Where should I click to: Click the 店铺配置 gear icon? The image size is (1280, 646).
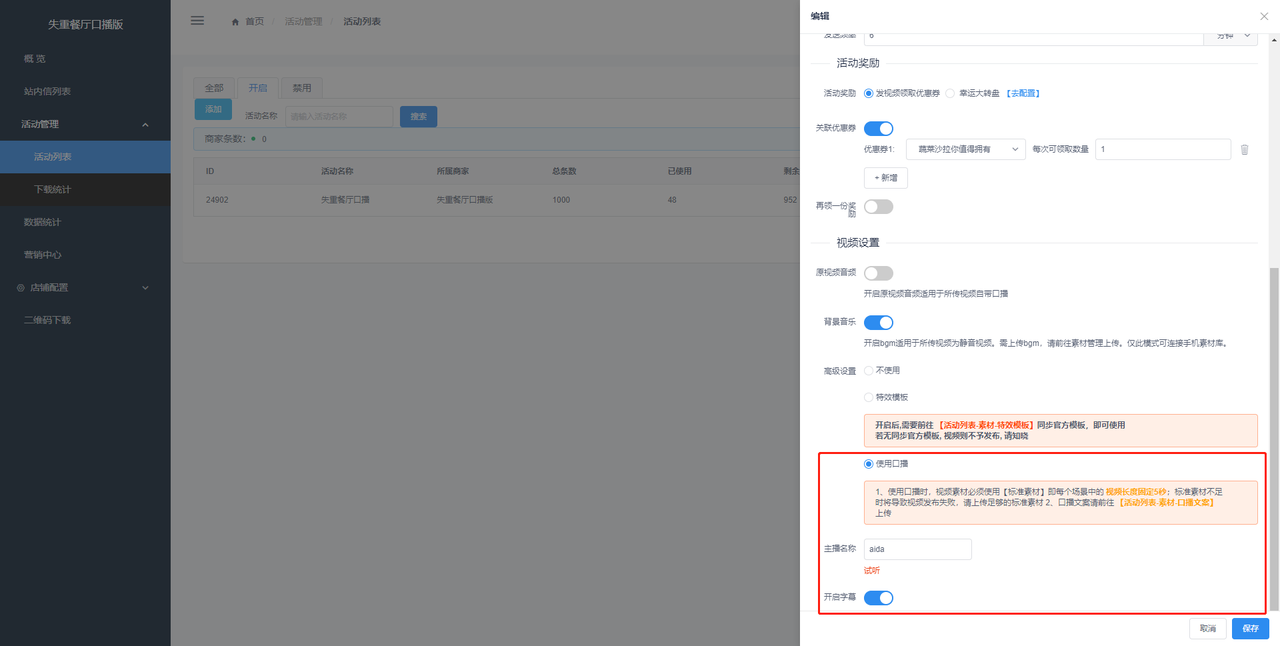coord(21,288)
